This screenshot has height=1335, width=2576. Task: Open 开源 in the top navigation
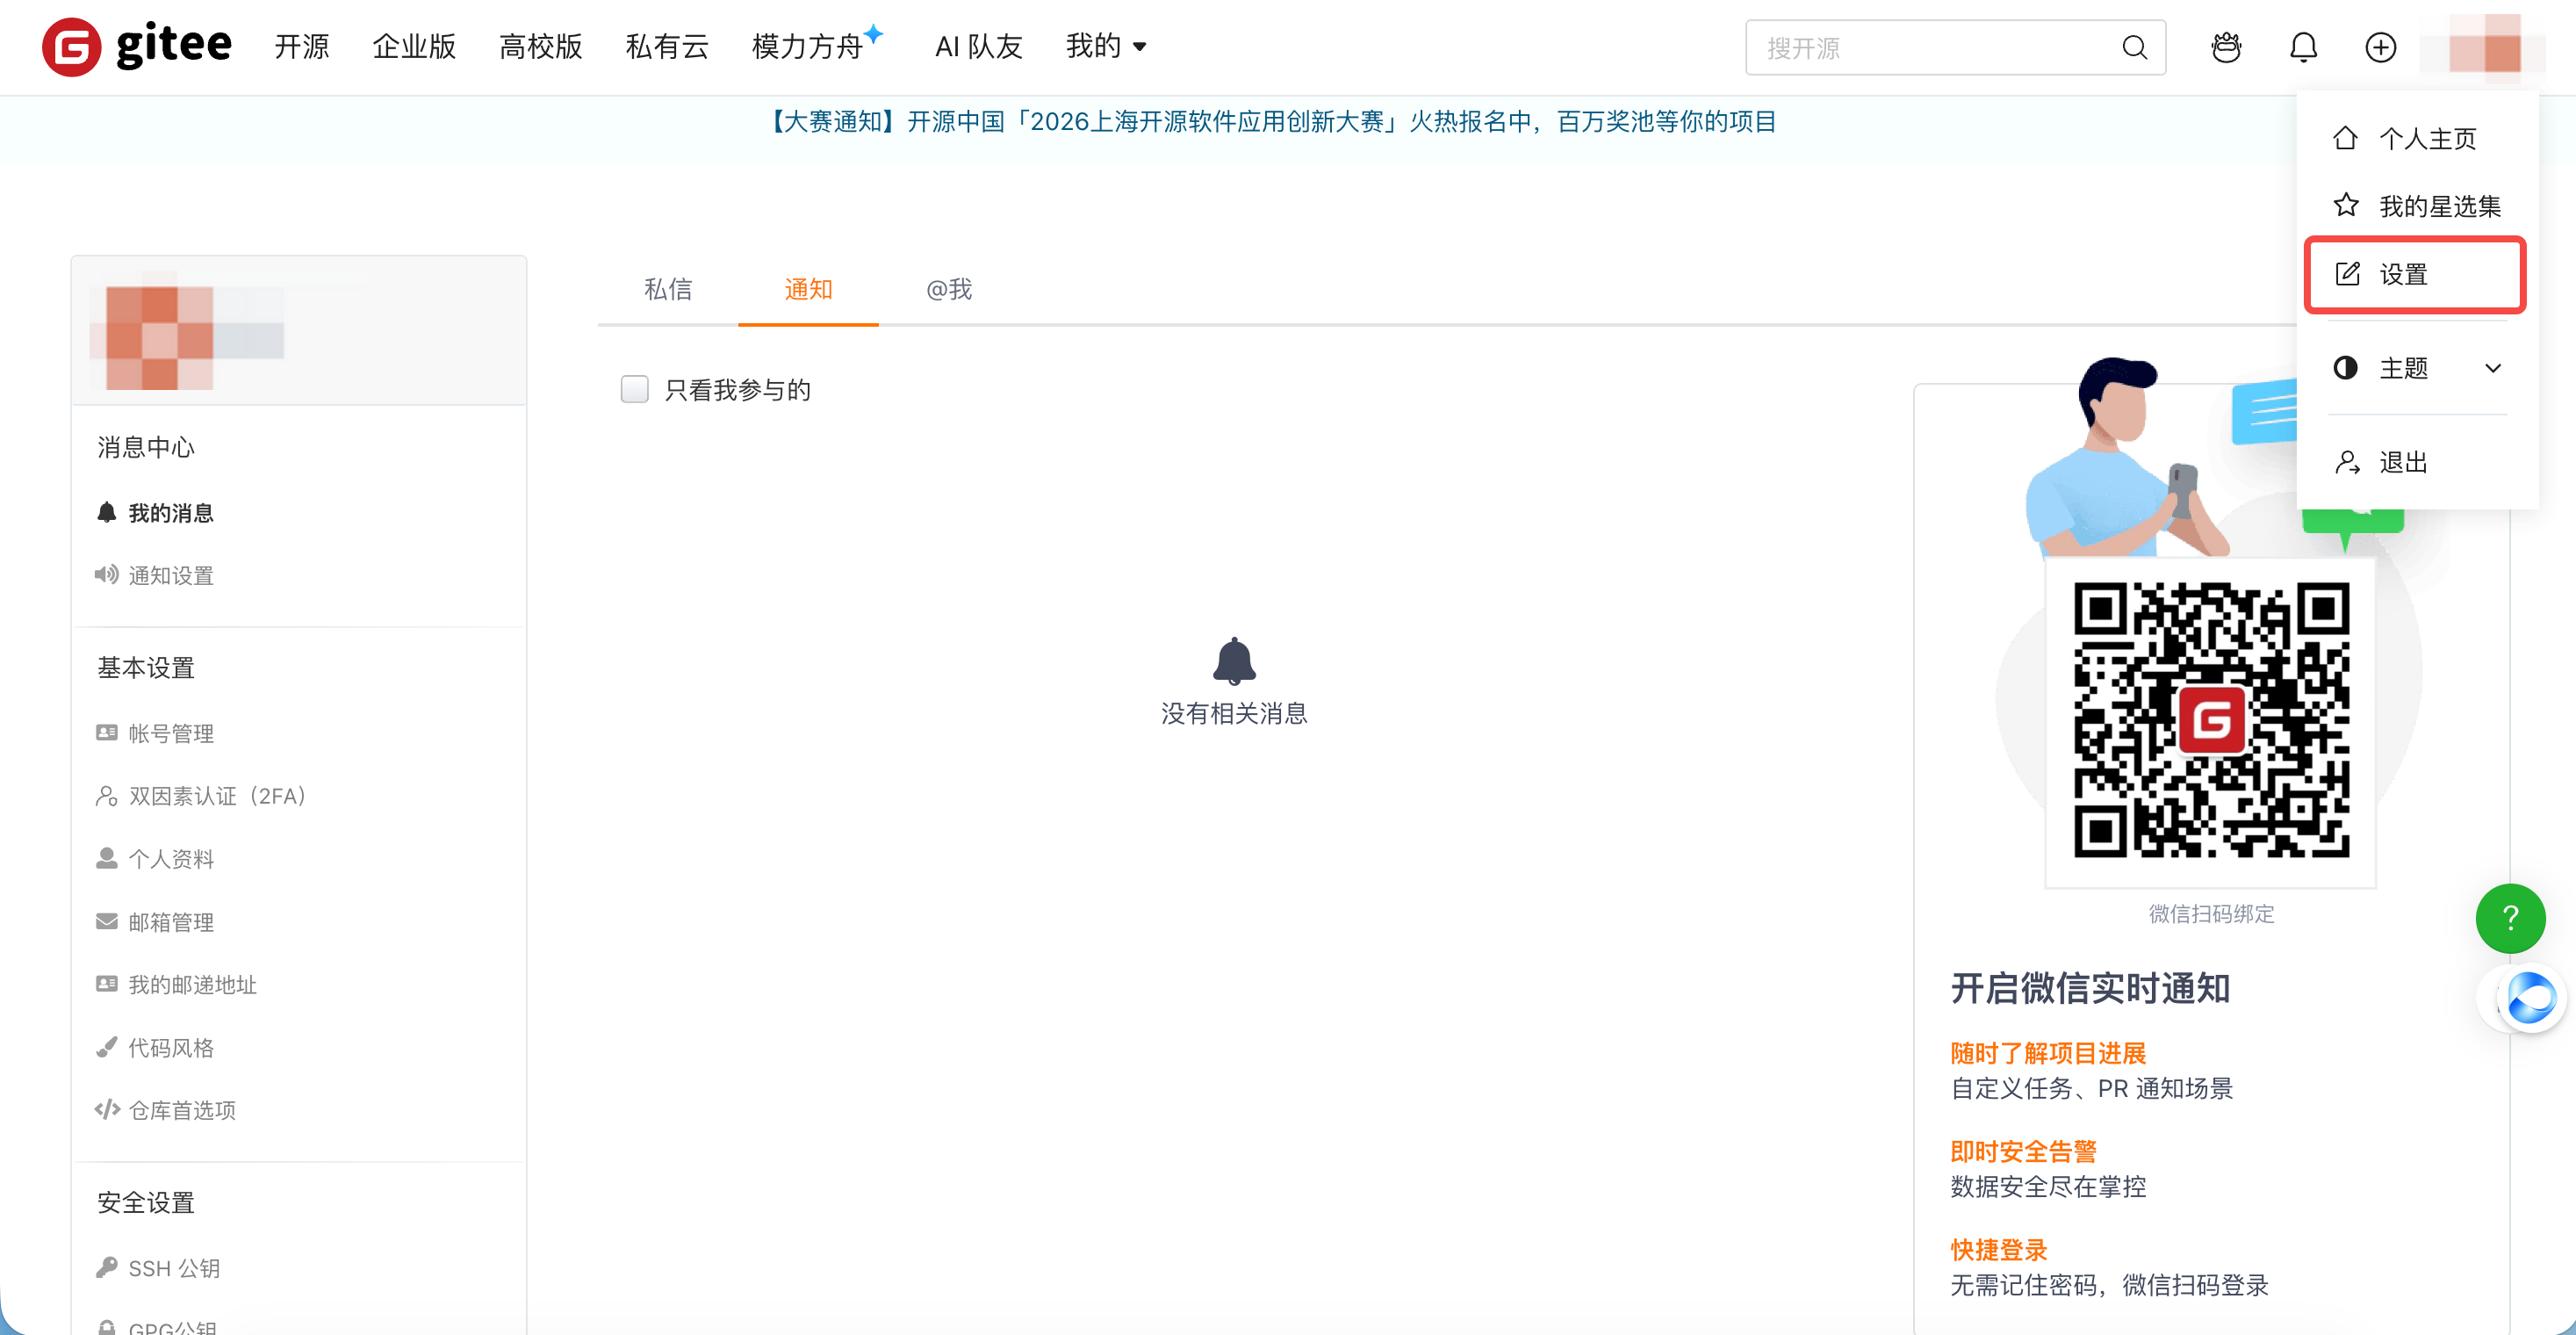point(302,46)
